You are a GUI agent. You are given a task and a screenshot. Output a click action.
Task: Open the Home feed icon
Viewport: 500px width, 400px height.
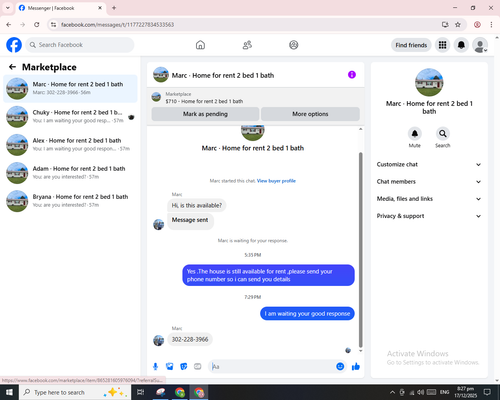[200, 45]
